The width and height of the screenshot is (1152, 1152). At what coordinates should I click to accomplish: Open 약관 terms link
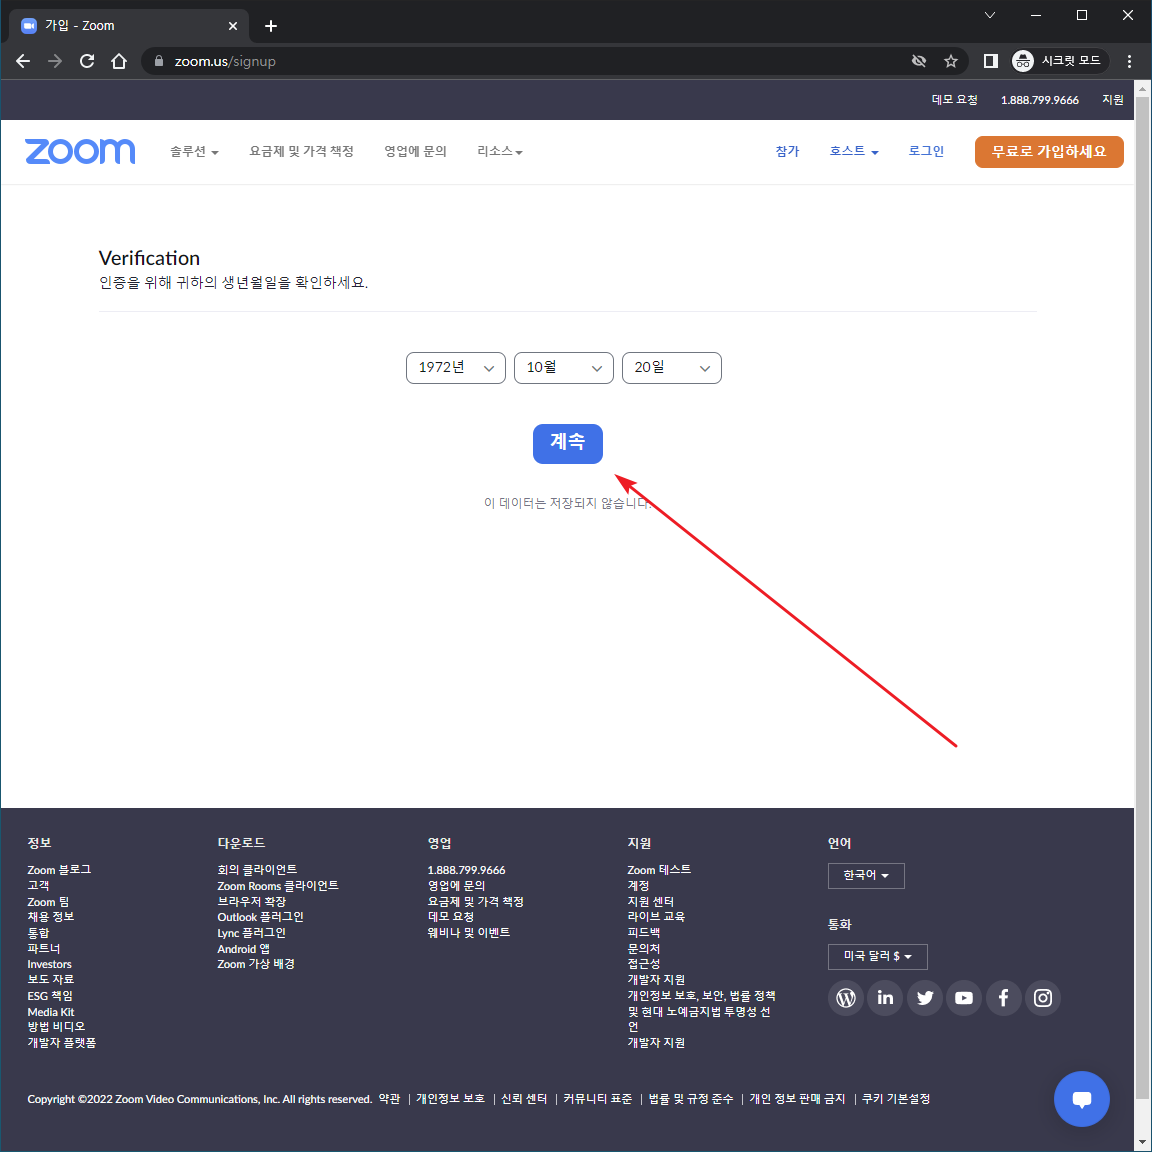click(389, 1099)
